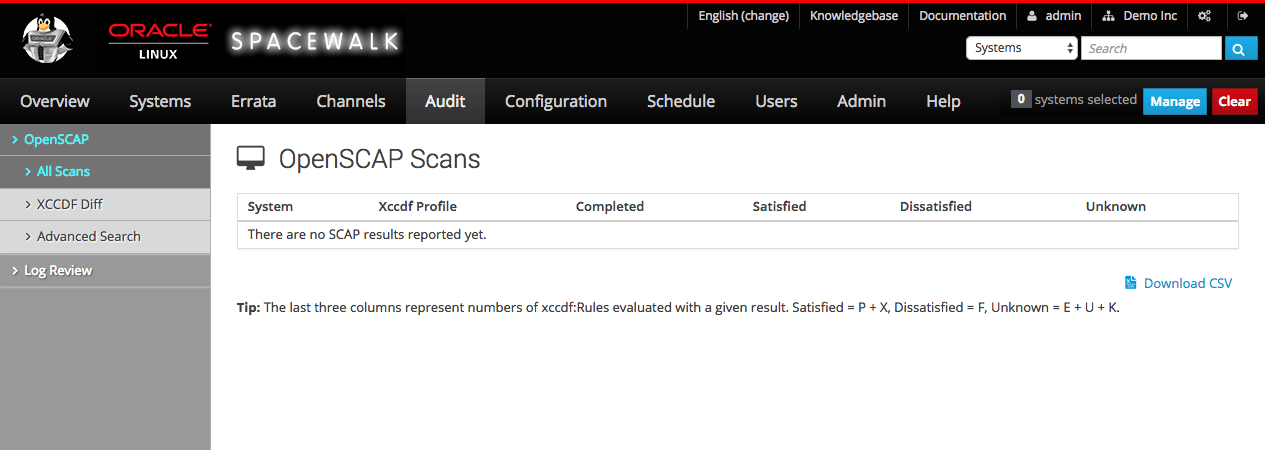1265x450 pixels.
Task: Go to the Admin tab
Action: pos(861,101)
